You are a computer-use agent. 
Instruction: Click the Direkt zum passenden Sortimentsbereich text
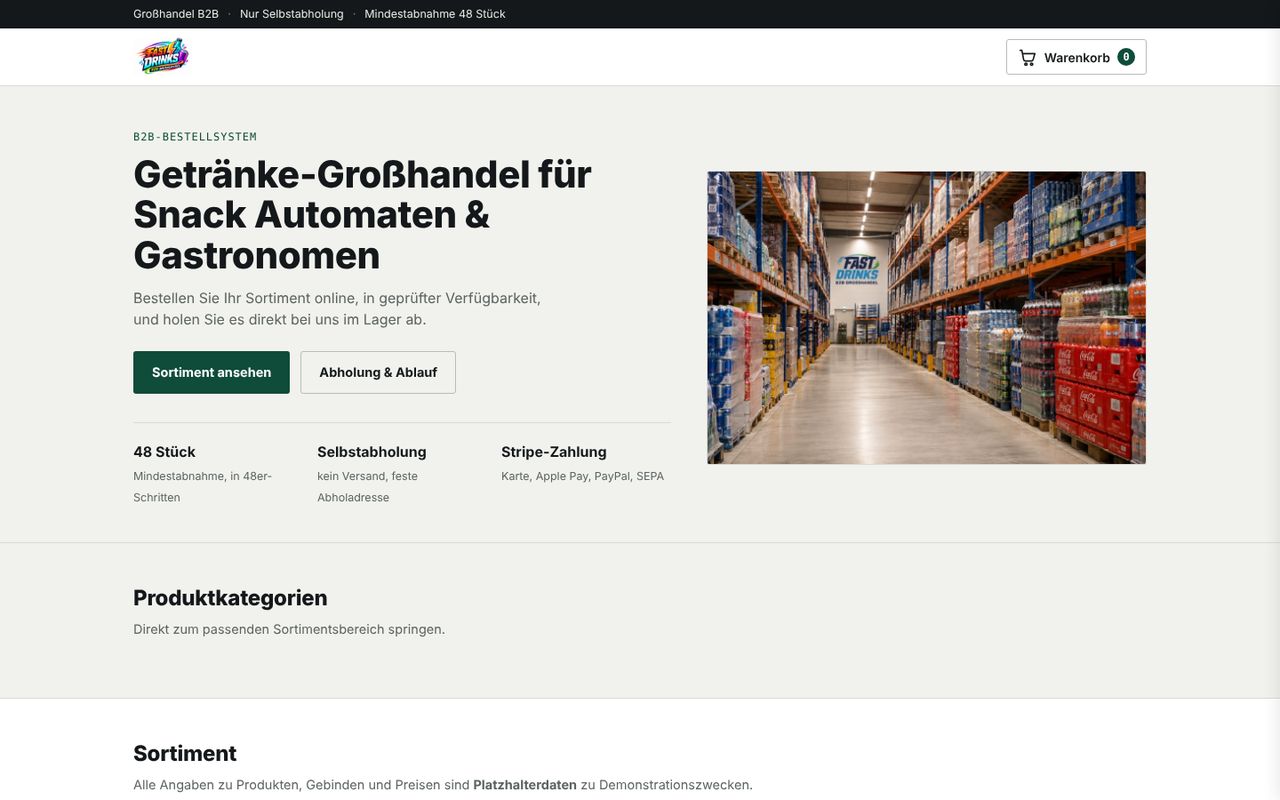pyautogui.click(x=289, y=629)
